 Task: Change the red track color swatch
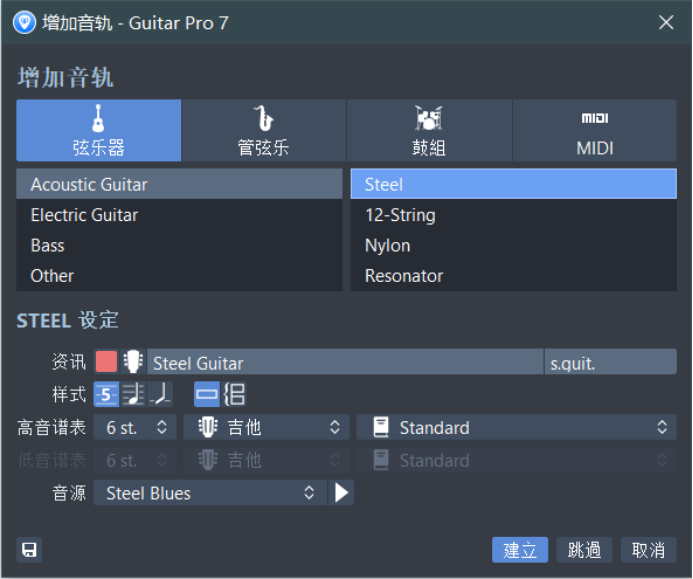click(106, 362)
